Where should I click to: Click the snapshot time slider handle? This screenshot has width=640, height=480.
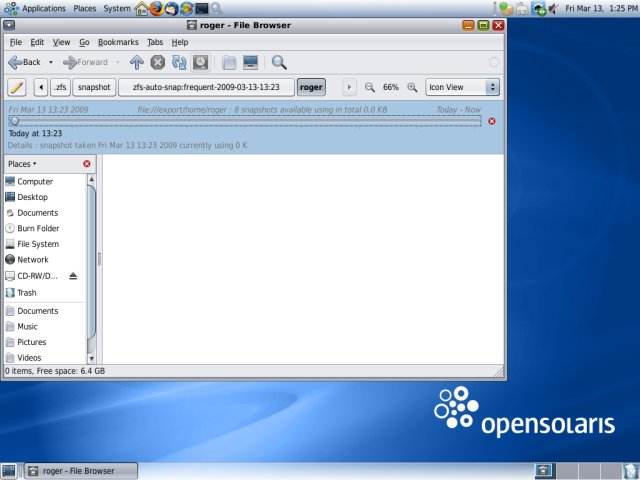15,121
